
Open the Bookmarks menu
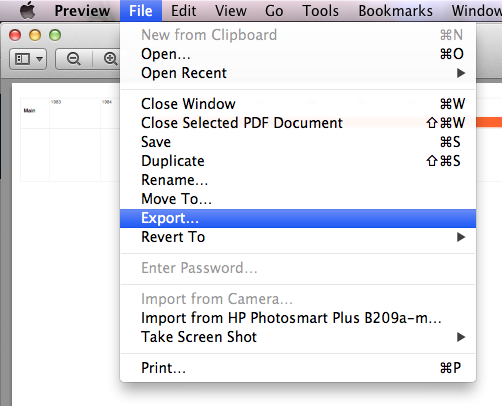[x=395, y=11]
